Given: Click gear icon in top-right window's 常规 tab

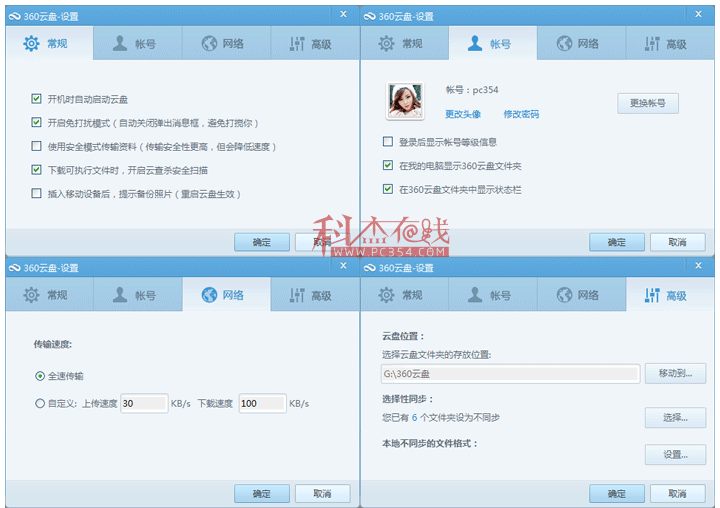Looking at the screenshot, I should point(386,44).
